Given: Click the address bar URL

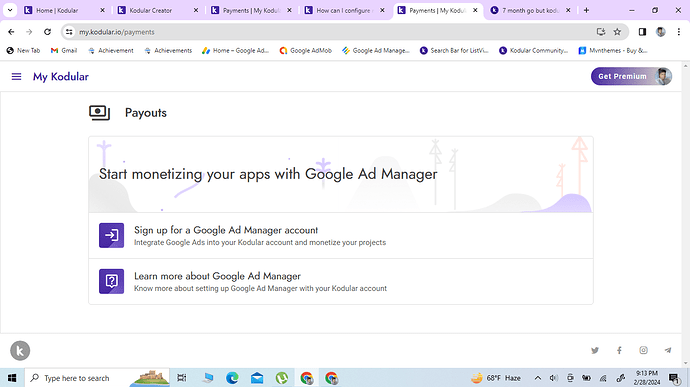Looking at the screenshot, I should click(x=117, y=32).
